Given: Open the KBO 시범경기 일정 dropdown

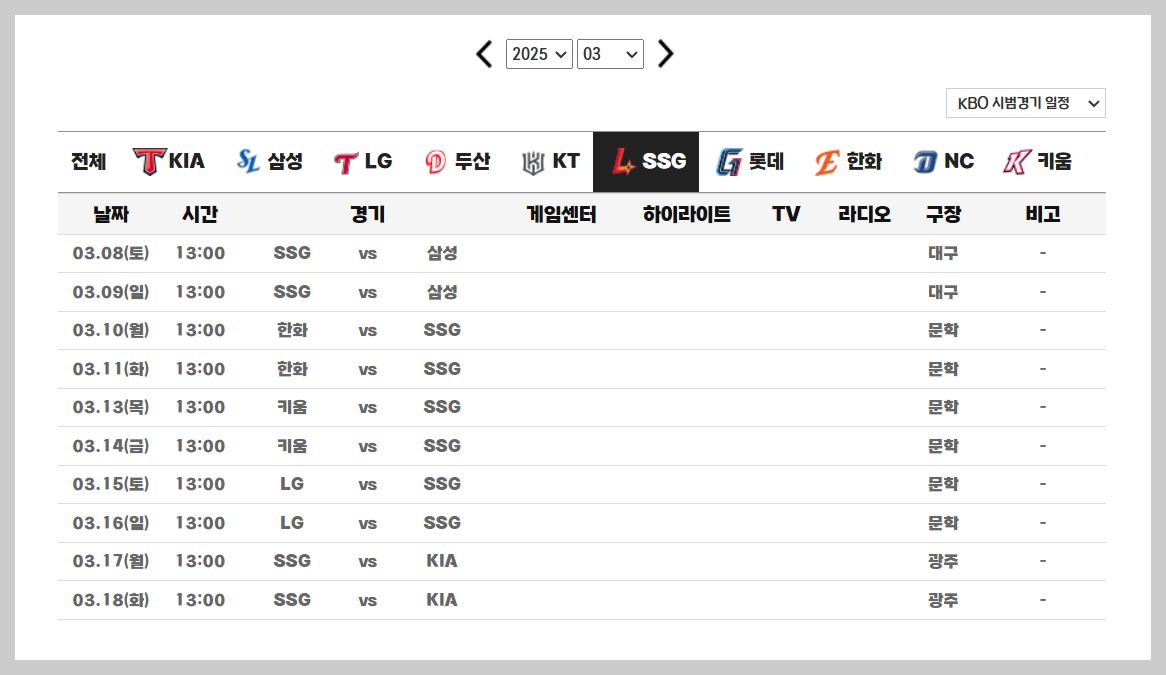Looking at the screenshot, I should tap(1026, 102).
